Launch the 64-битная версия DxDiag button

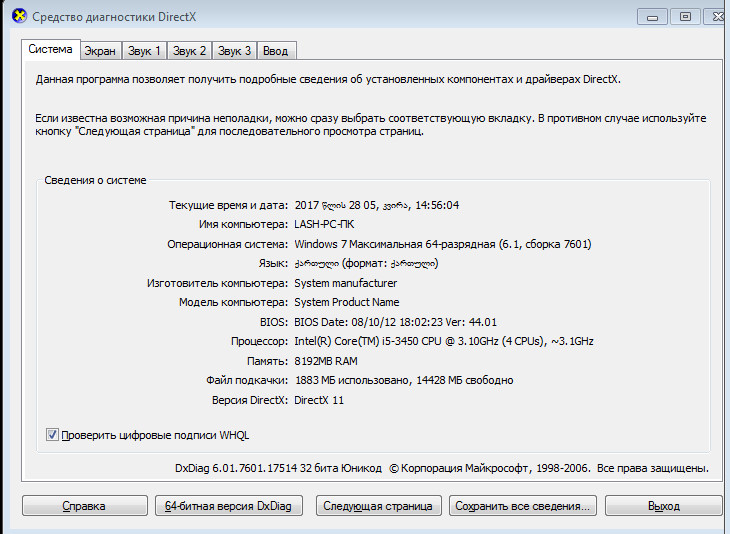pos(229,506)
